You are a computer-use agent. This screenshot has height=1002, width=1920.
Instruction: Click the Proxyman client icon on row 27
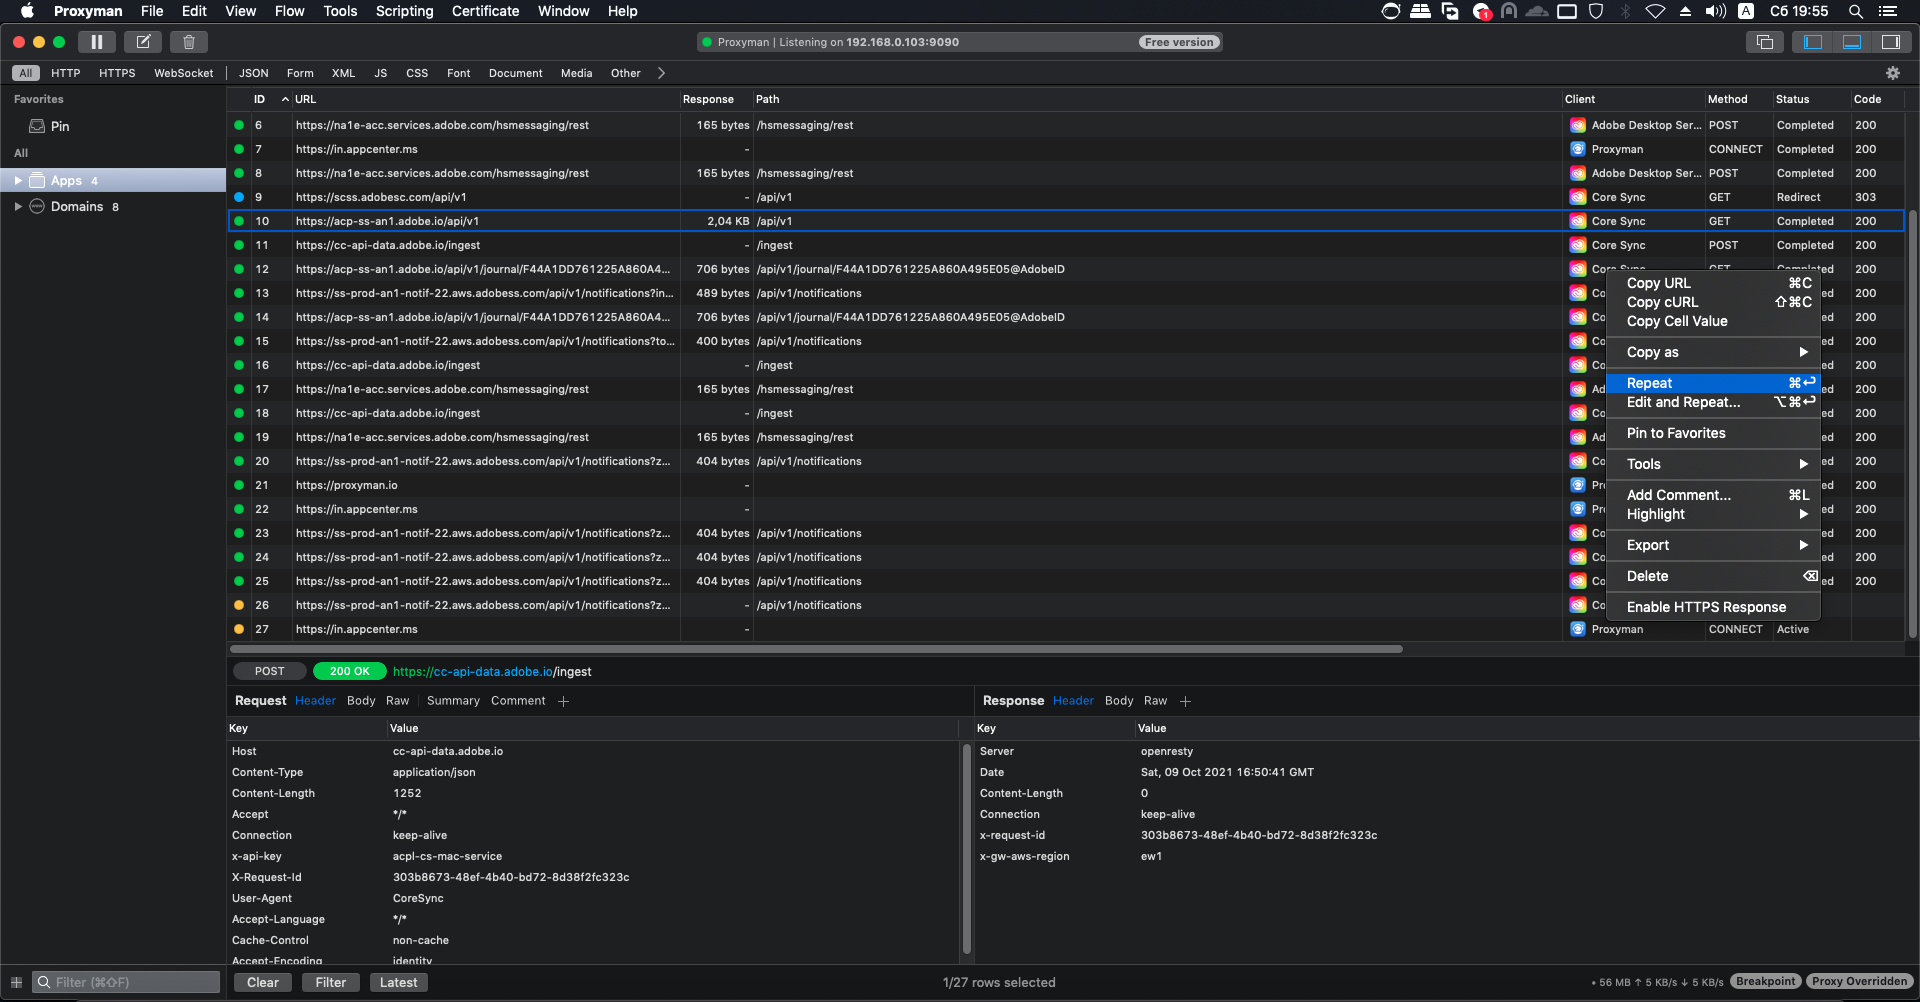click(x=1578, y=629)
